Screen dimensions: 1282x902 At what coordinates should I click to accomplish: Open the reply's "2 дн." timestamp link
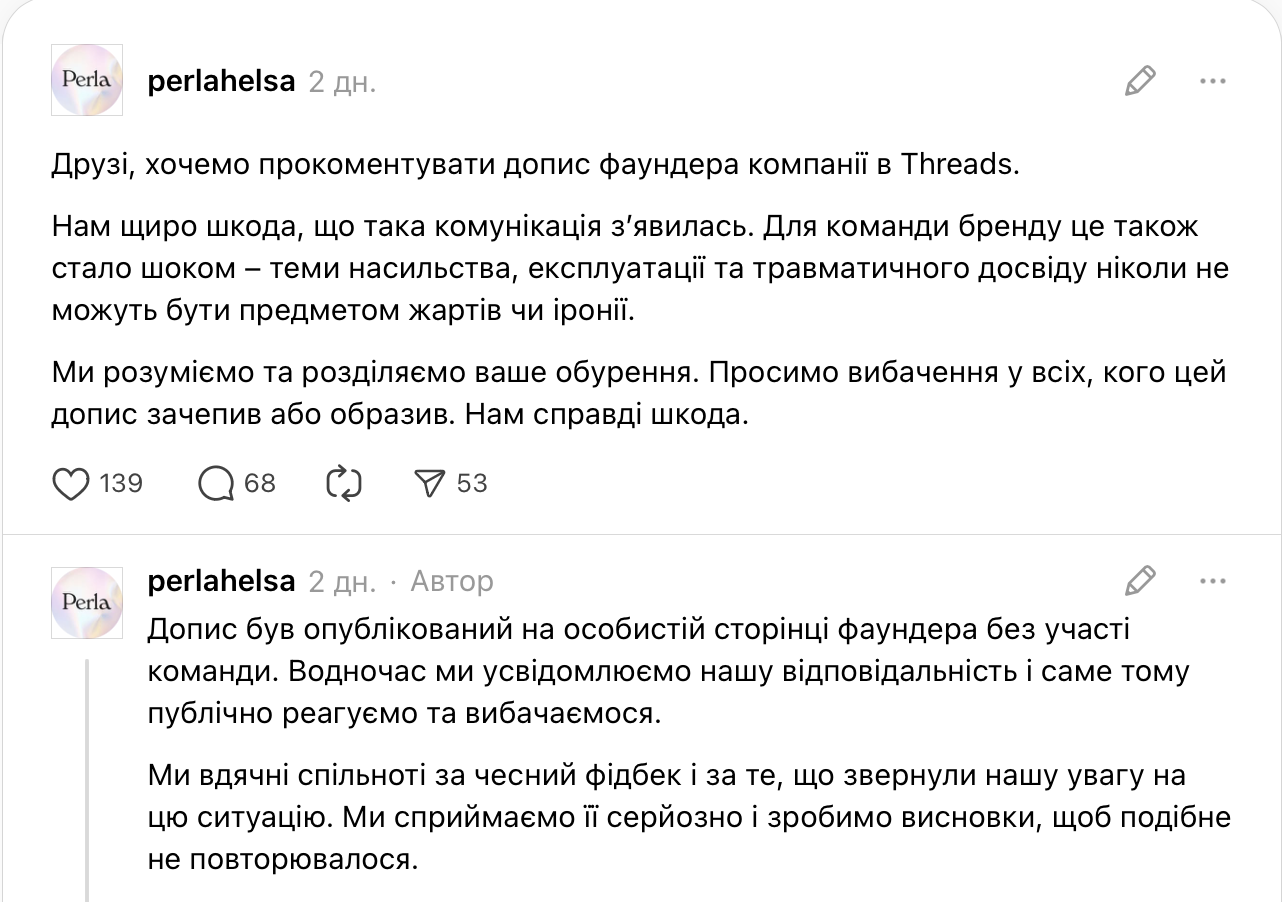(342, 581)
